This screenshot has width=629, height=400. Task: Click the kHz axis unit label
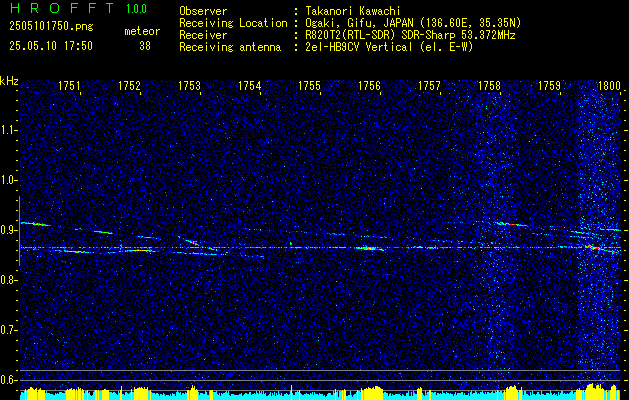9,81
